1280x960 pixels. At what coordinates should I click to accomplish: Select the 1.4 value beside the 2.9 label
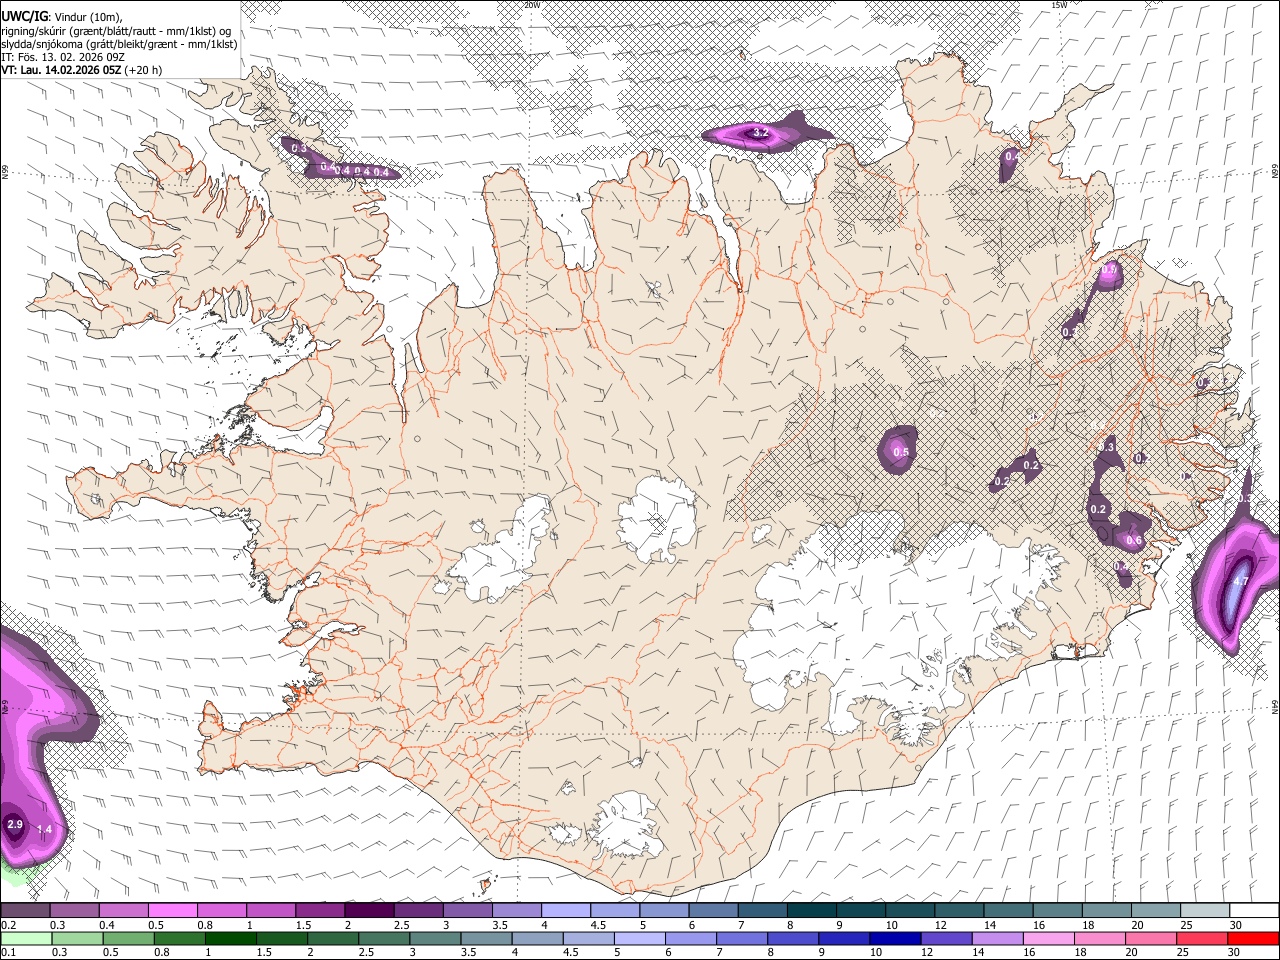[44, 830]
